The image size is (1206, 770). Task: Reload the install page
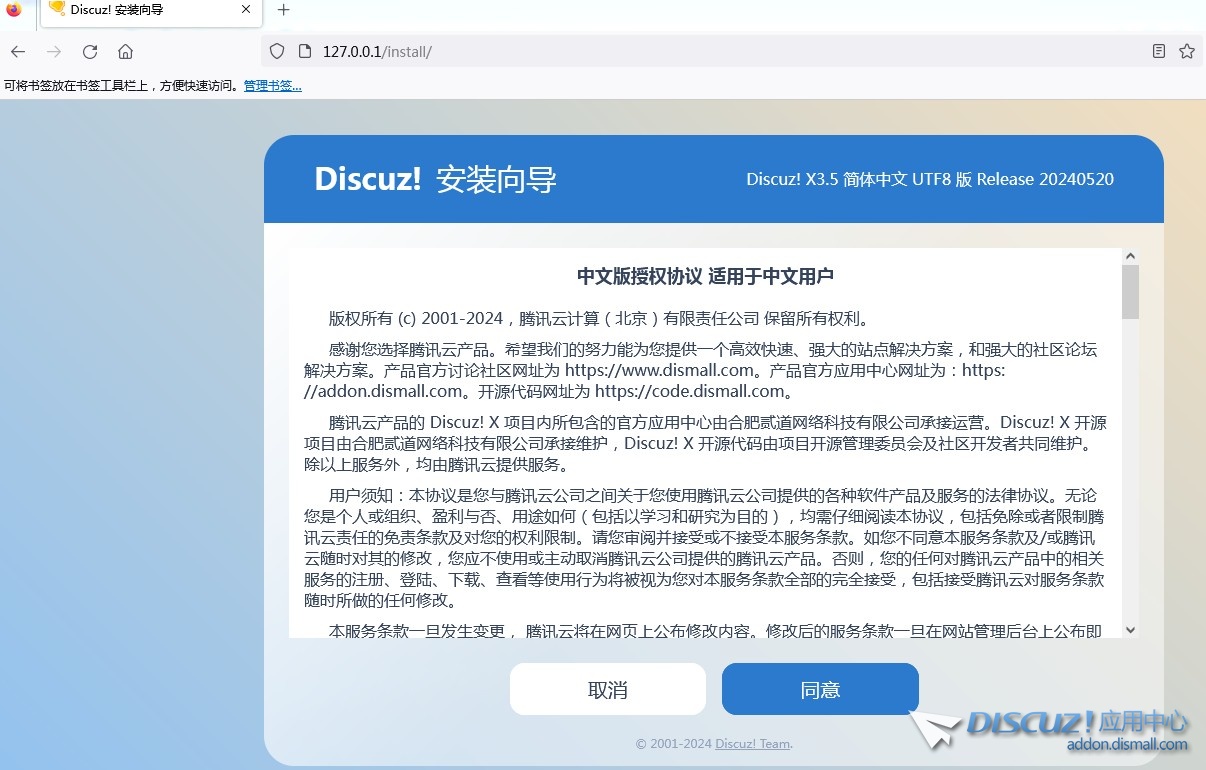click(90, 52)
